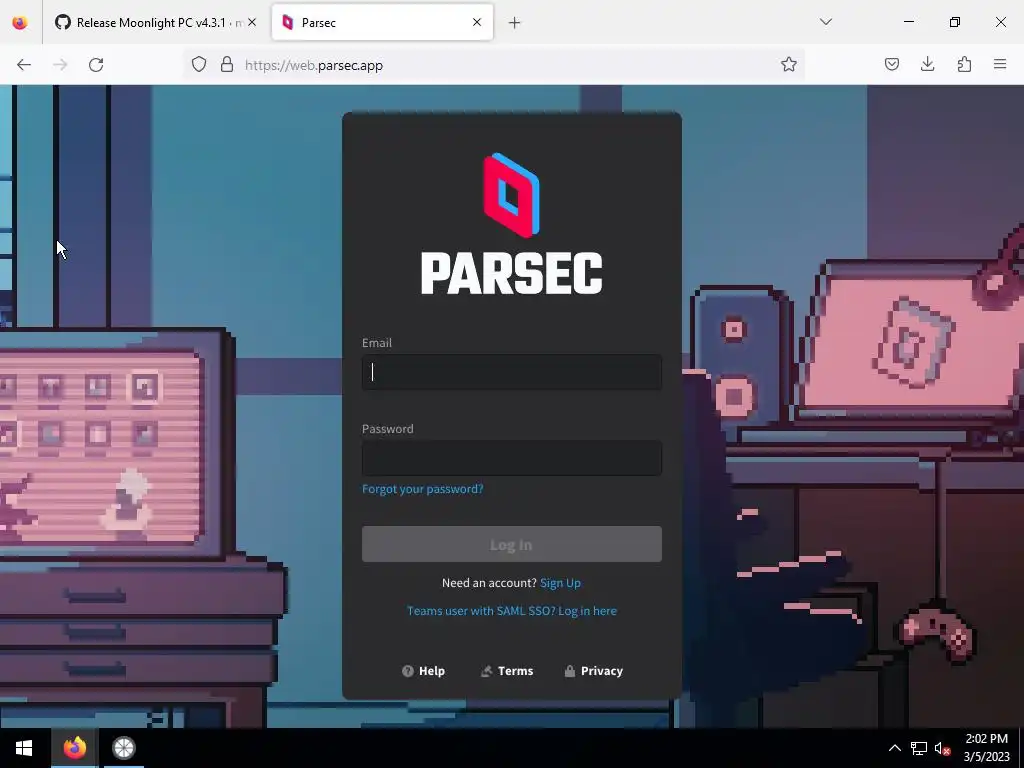Click the Privacy lock icon

tap(569, 671)
